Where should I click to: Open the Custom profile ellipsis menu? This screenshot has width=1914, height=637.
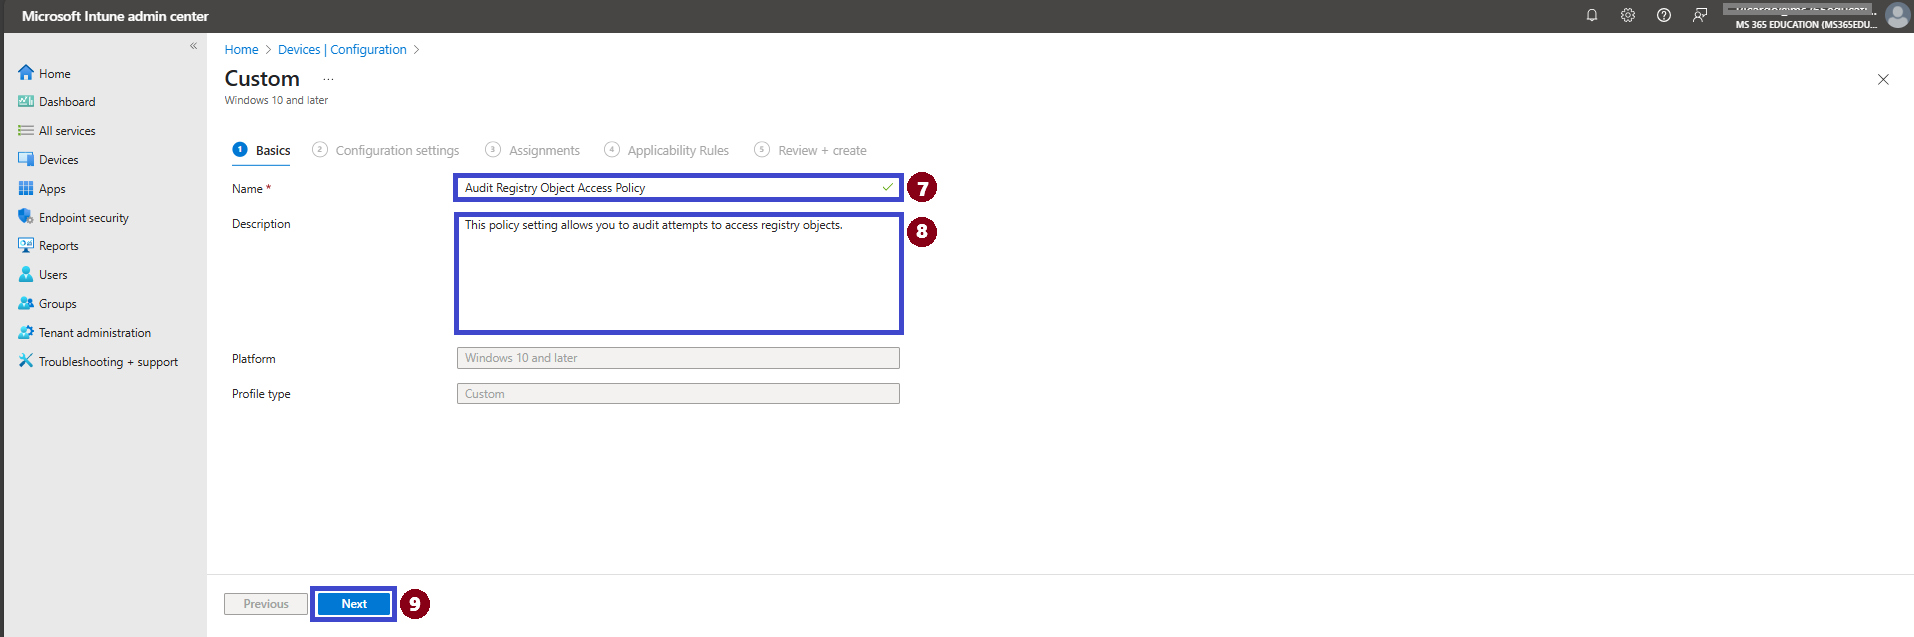click(x=328, y=79)
